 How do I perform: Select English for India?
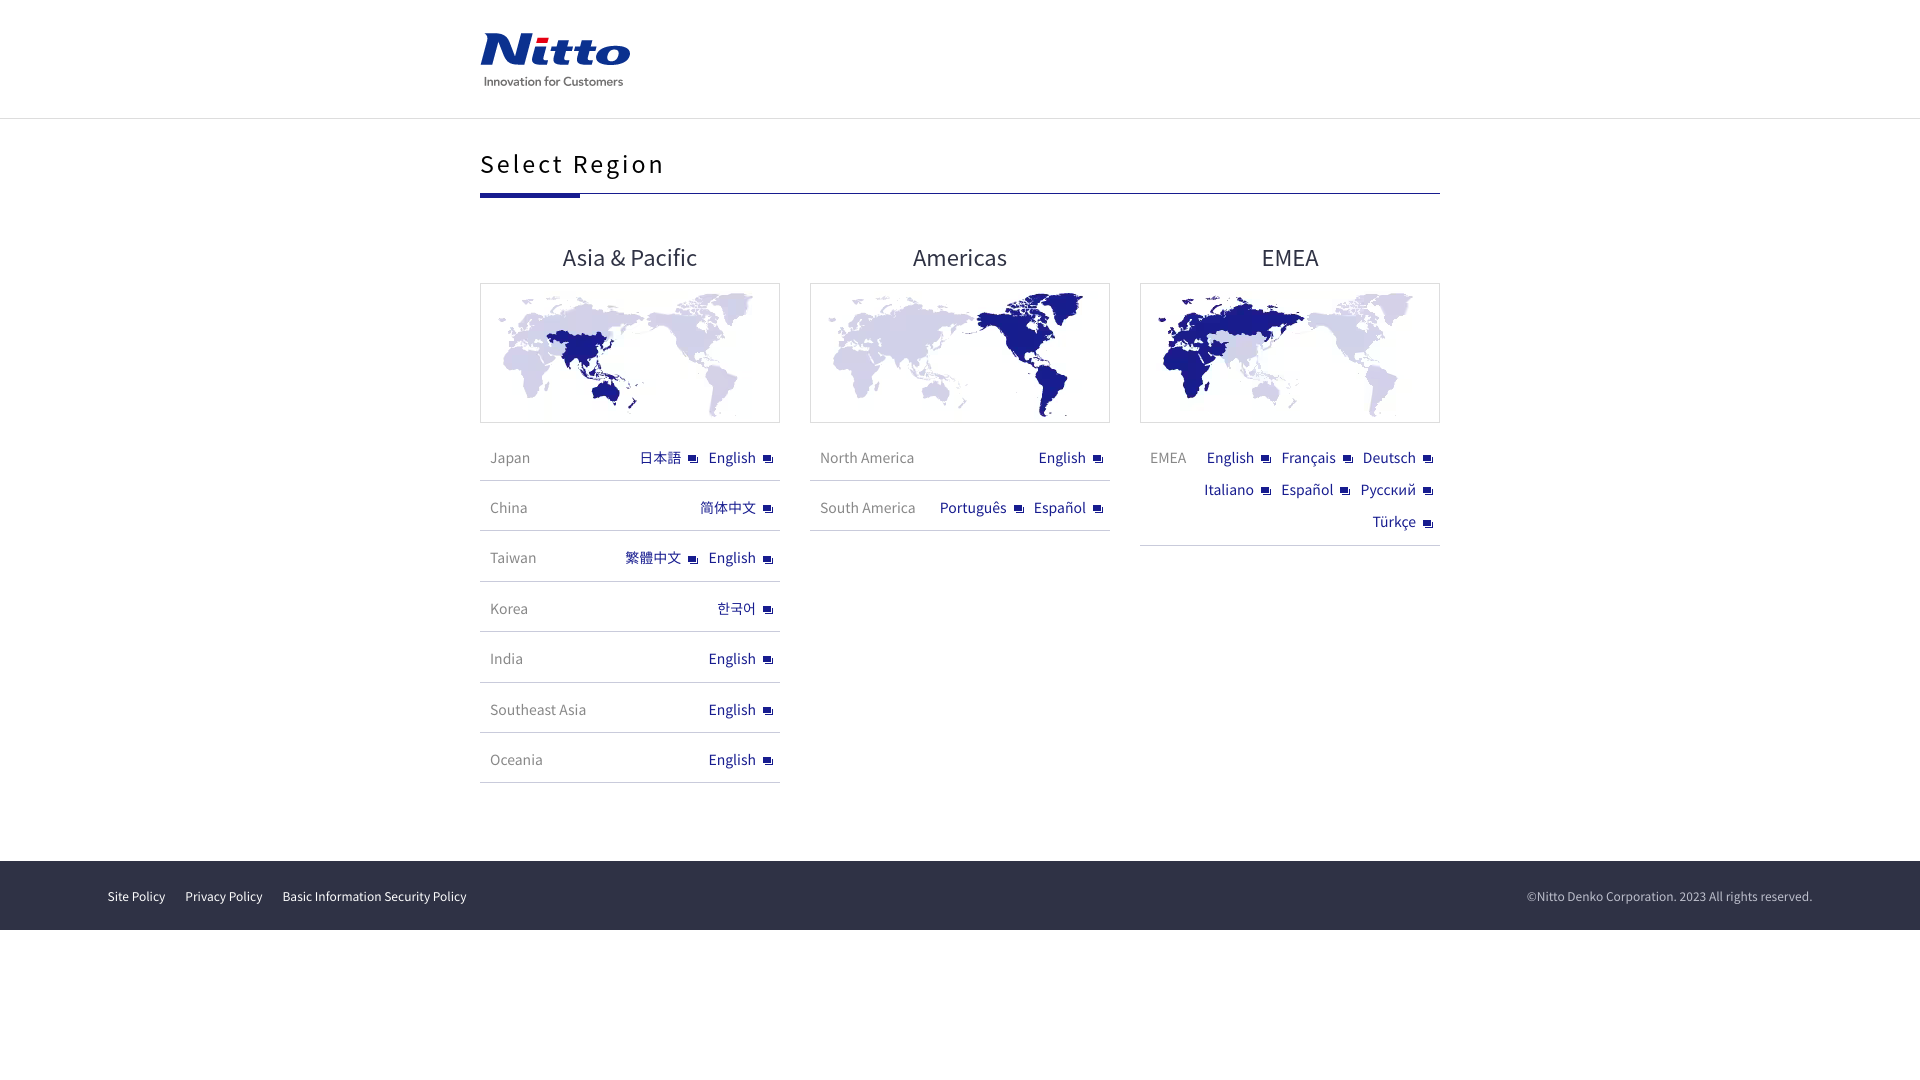[732, 659]
